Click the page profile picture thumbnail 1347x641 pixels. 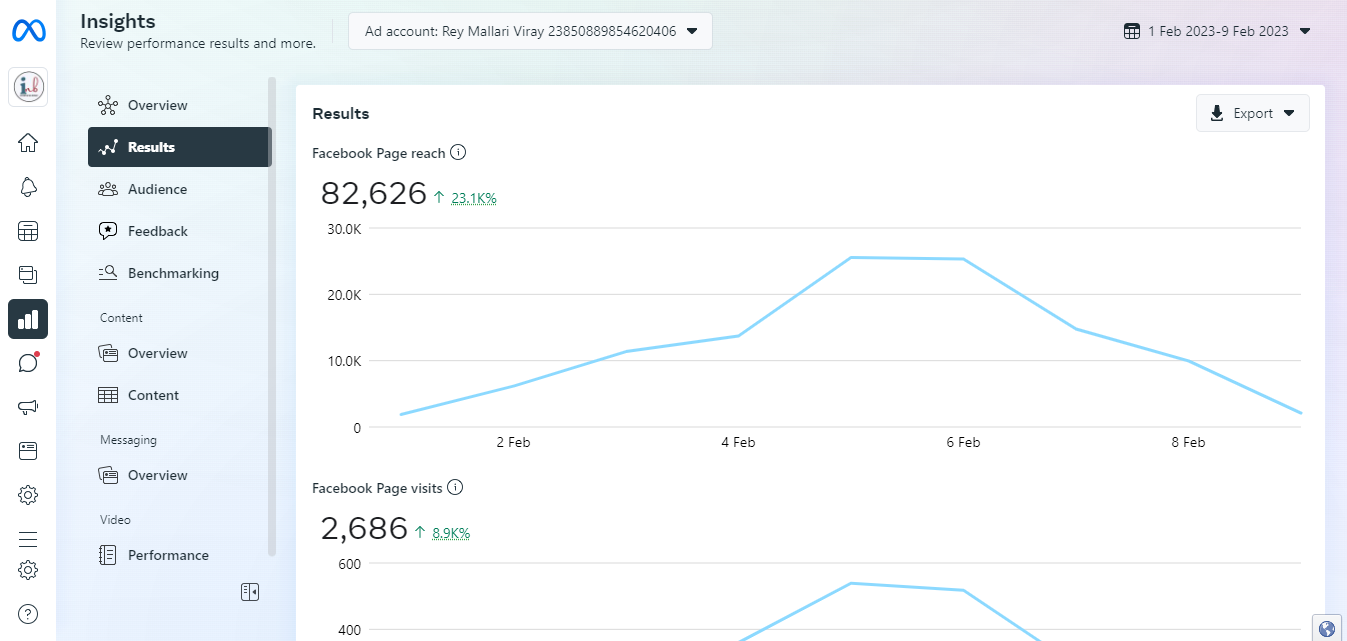click(28, 87)
